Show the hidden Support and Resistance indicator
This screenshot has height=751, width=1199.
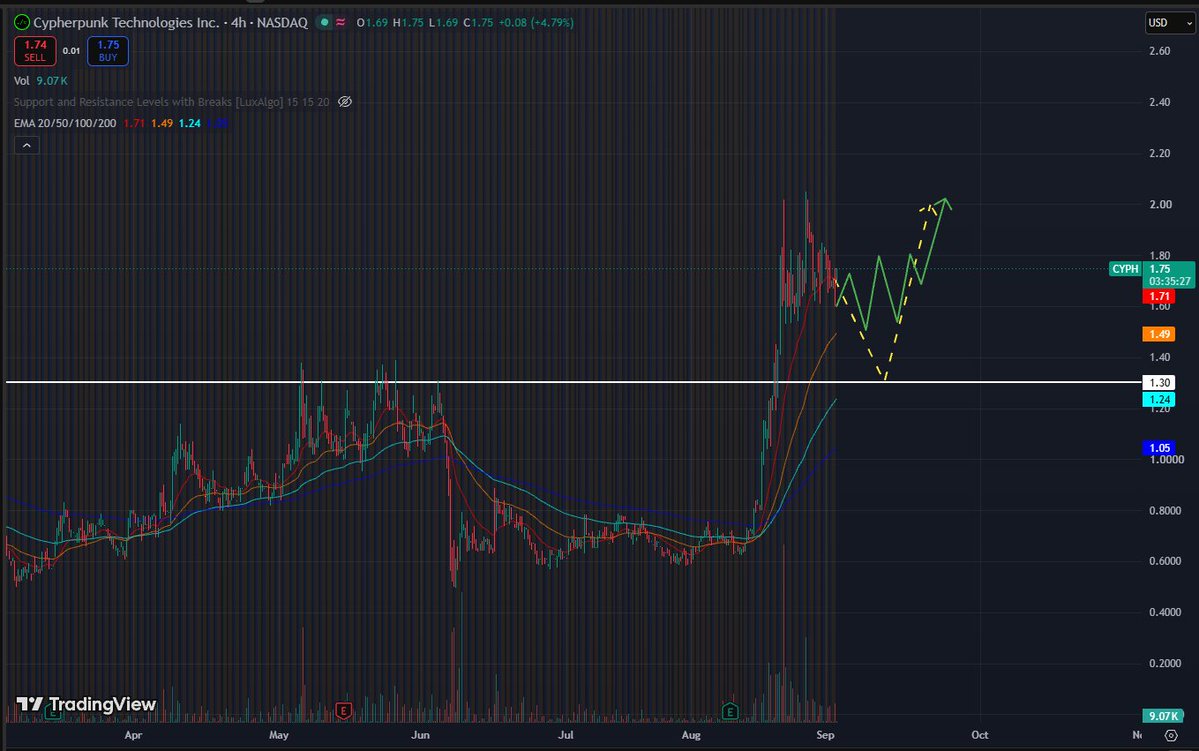click(x=345, y=102)
